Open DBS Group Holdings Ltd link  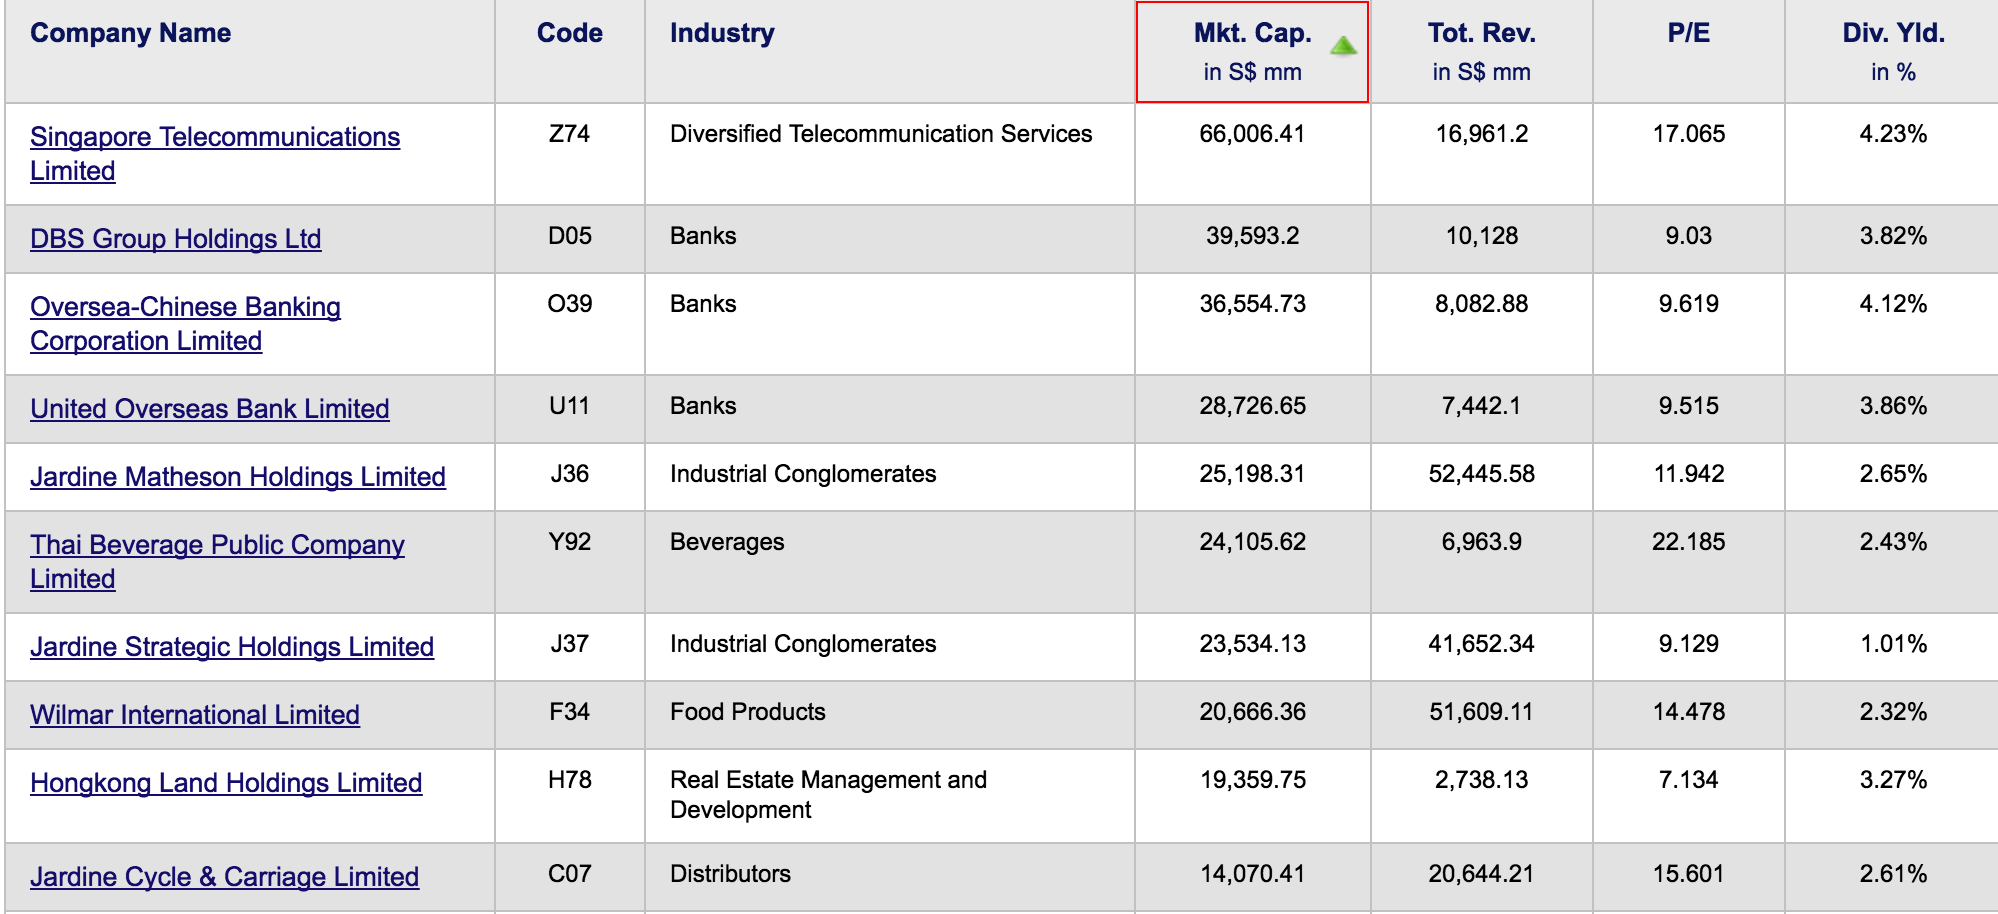pos(175,239)
